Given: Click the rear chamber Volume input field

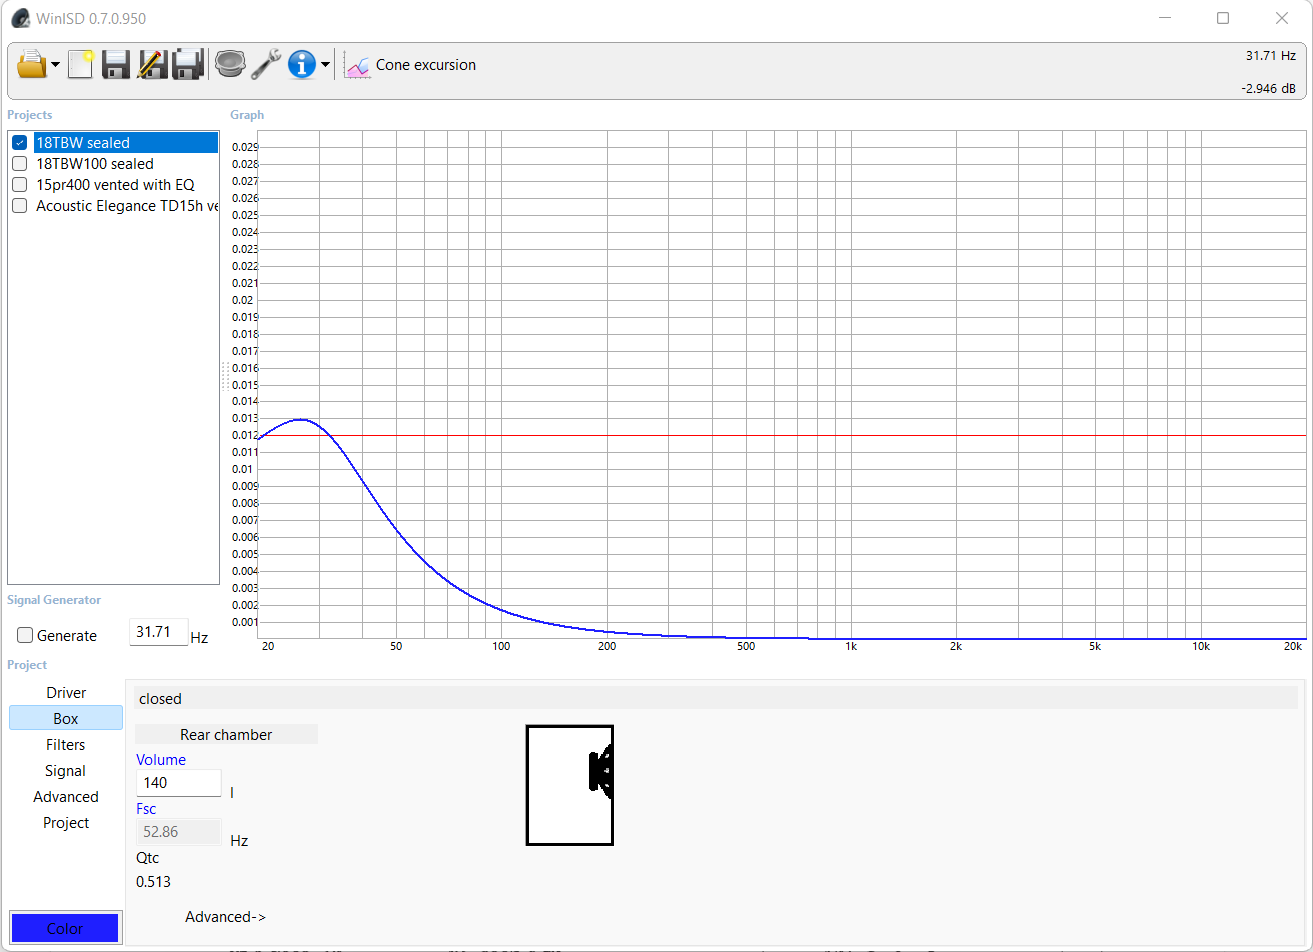Looking at the screenshot, I should pos(178,783).
